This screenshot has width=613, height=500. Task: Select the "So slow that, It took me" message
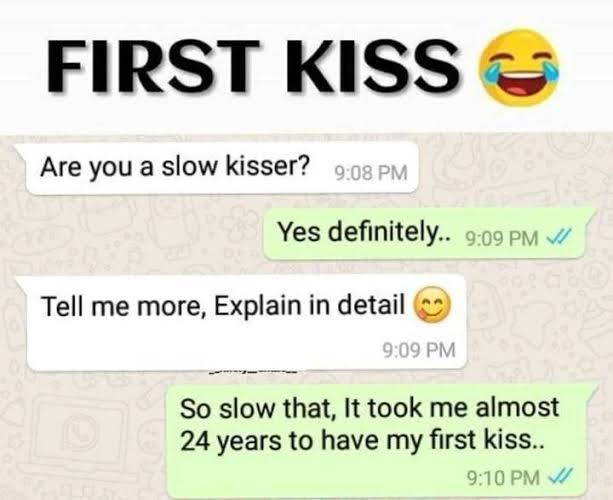[x=382, y=441]
